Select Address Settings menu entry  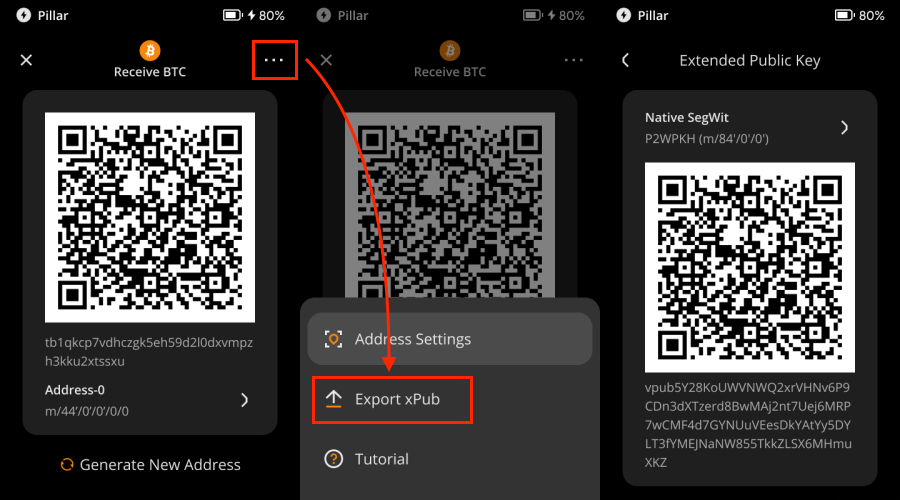tap(450, 339)
